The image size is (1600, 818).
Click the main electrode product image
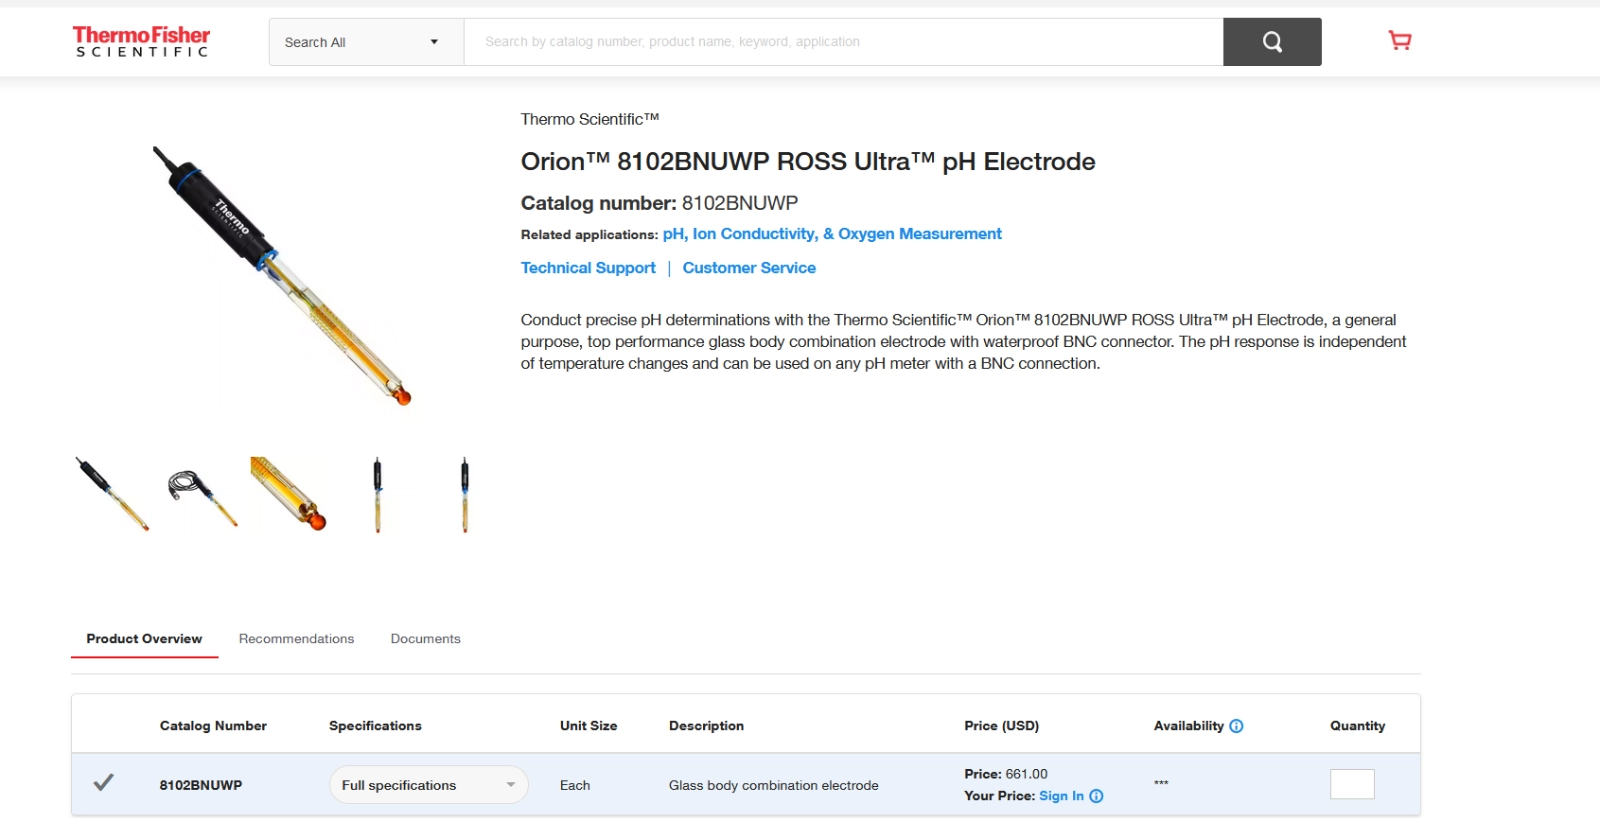pyautogui.click(x=282, y=275)
